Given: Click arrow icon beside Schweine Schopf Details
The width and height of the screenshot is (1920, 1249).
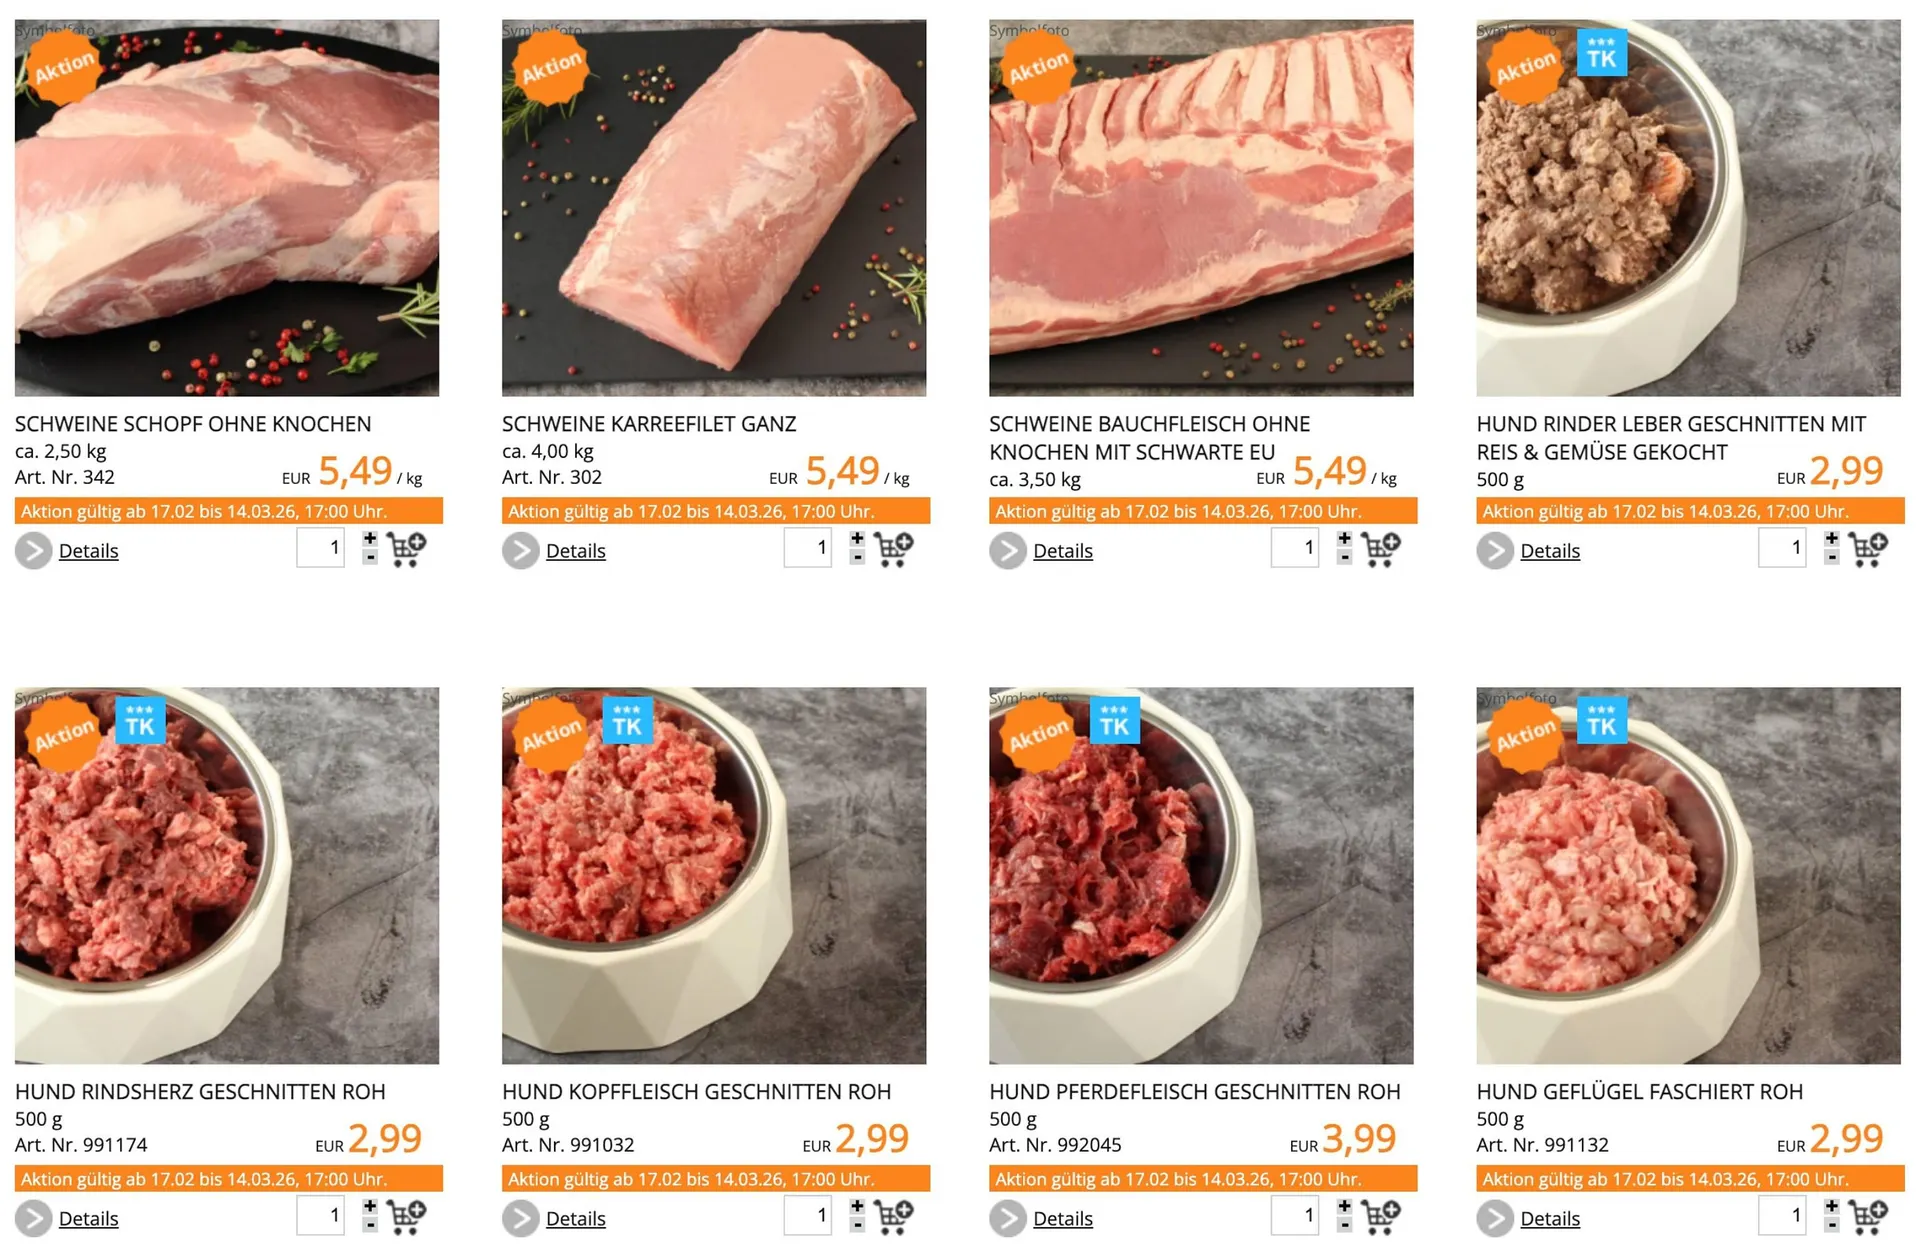Looking at the screenshot, I should point(33,551).
